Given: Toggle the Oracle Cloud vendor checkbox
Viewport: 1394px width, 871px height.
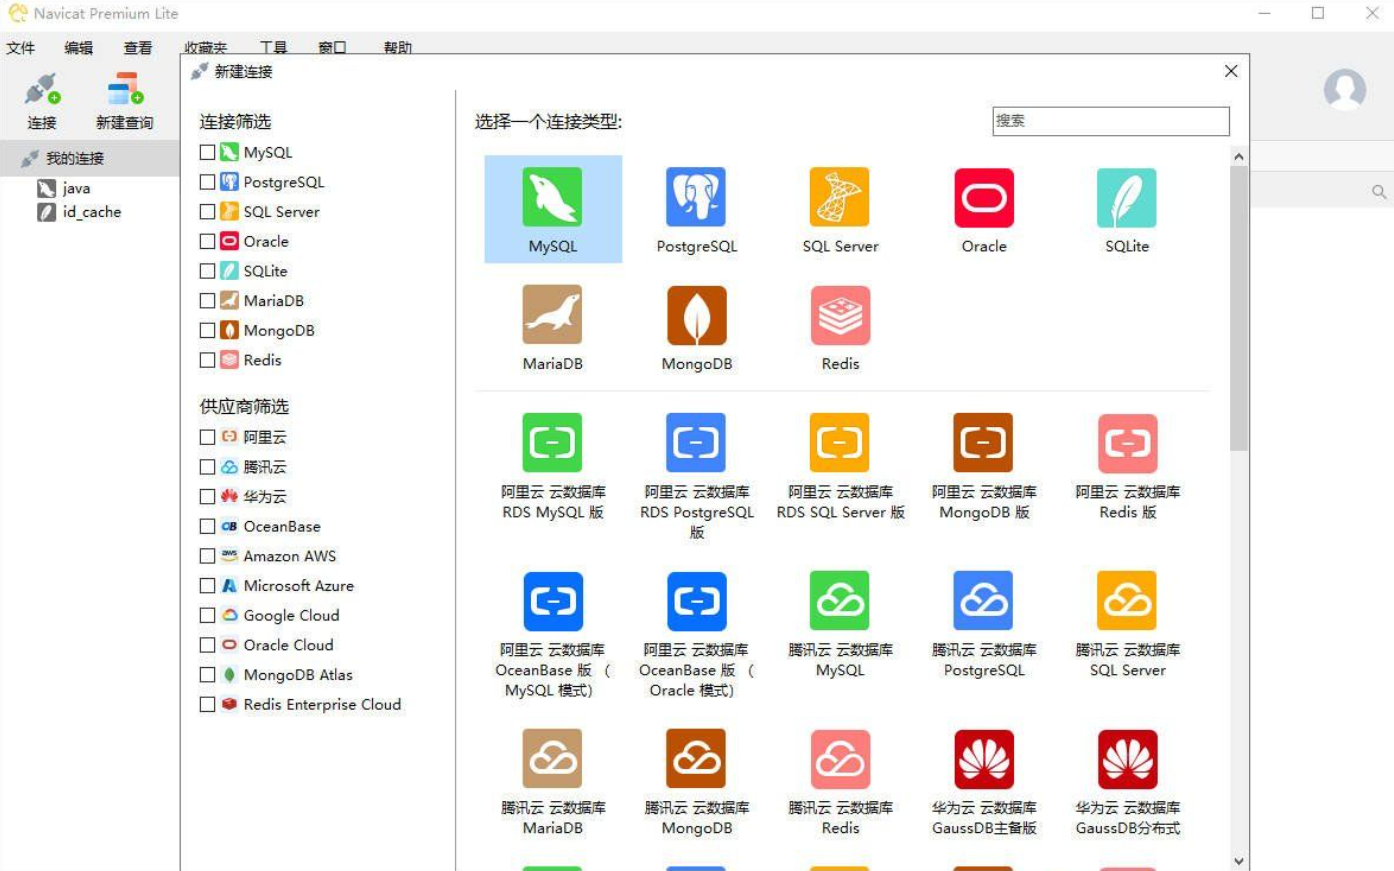Looking at the screenshot, I should click(207, 645).
